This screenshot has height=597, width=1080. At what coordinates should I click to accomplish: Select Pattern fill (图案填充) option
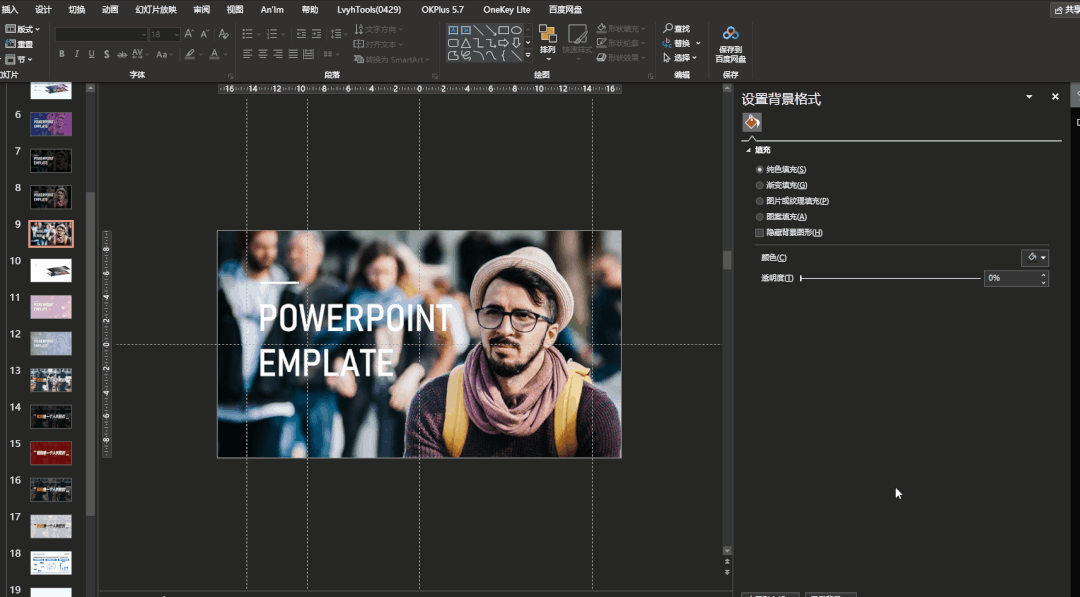tap(781, 217)
